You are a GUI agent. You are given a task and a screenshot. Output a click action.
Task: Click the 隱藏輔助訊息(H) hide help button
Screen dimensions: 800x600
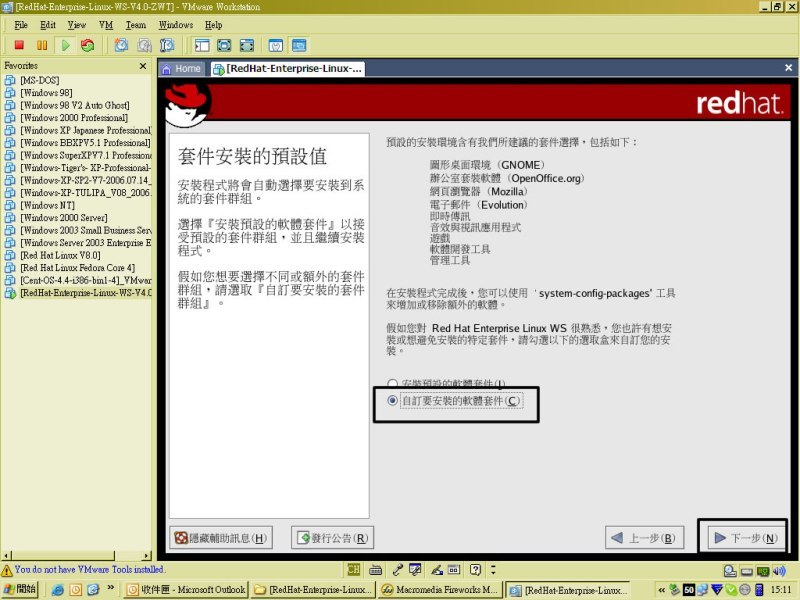coord(221,538)
